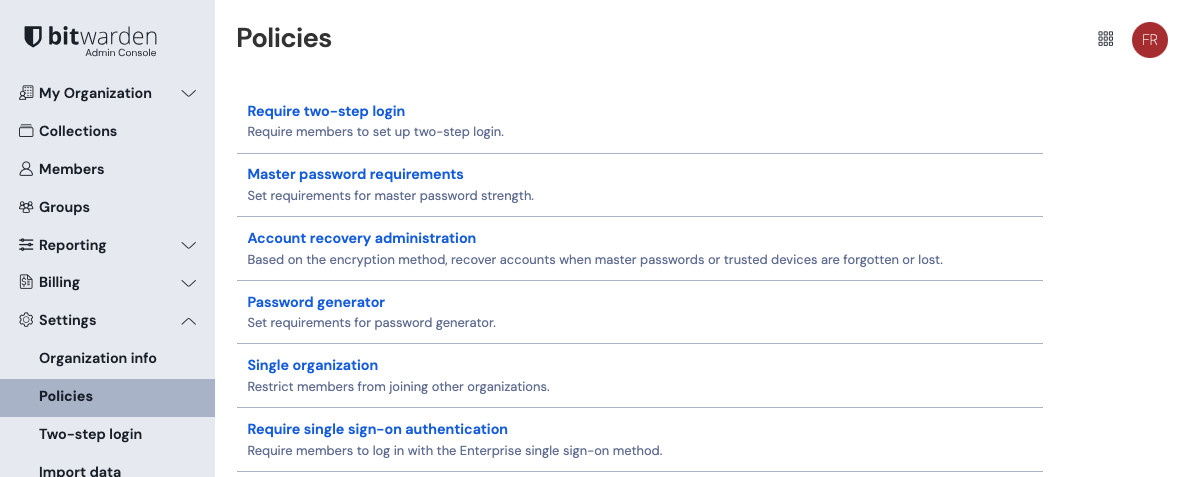Go to Organization info settings
The image size is (1197, 477).
pos(98,358)
